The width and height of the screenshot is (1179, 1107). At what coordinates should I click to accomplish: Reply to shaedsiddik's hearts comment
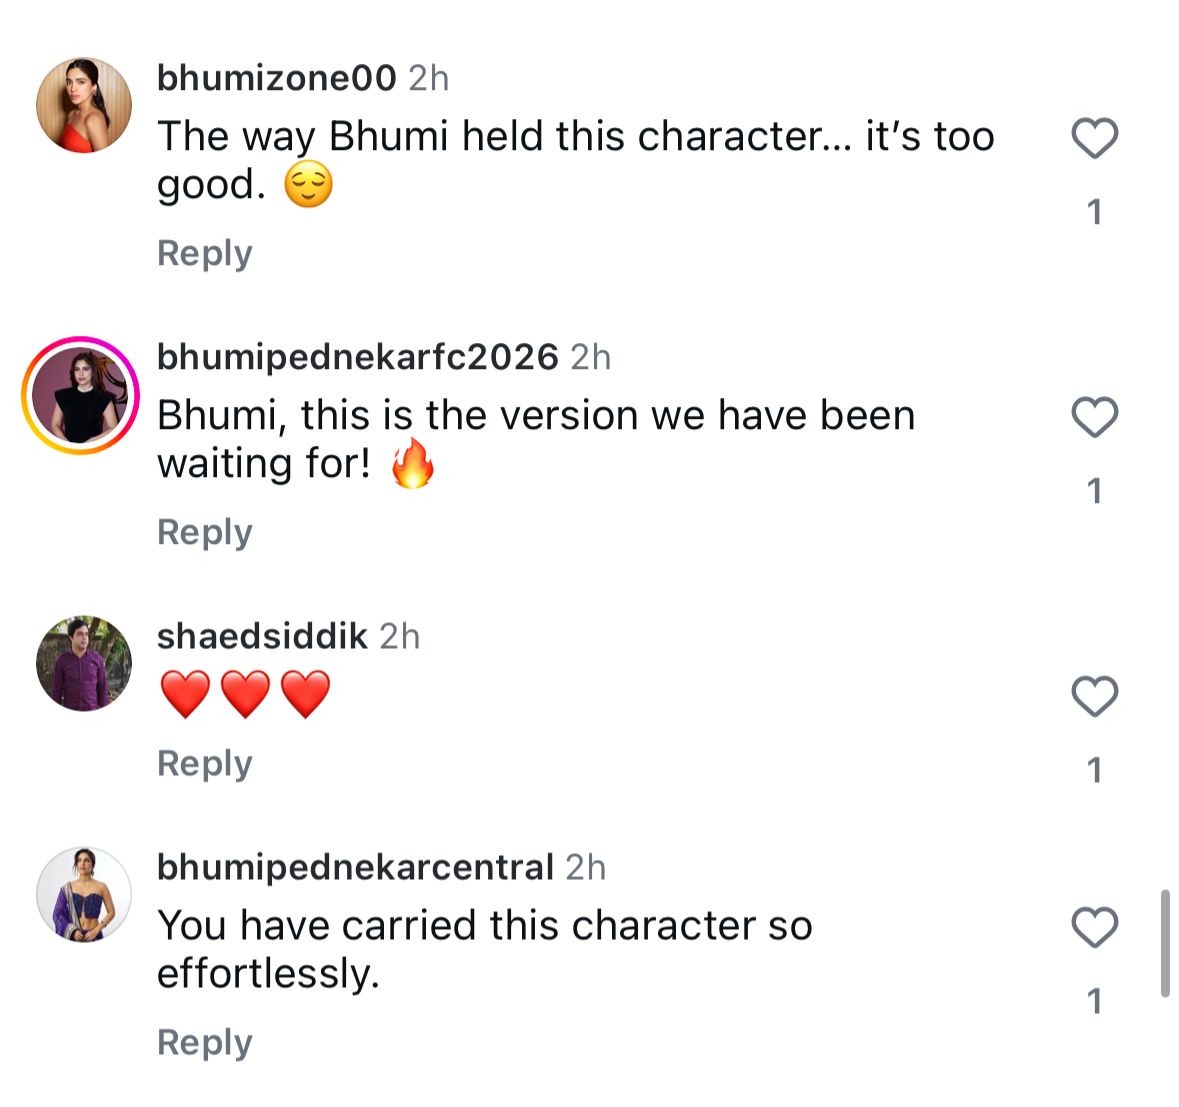click(x=204, y=763)
